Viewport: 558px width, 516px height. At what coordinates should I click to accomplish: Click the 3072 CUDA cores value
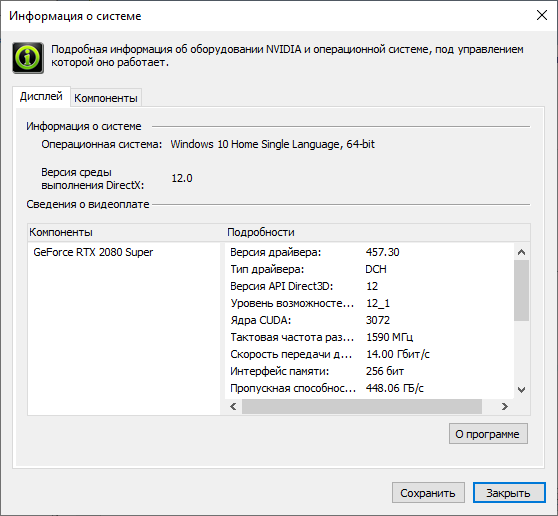(378, 320)
